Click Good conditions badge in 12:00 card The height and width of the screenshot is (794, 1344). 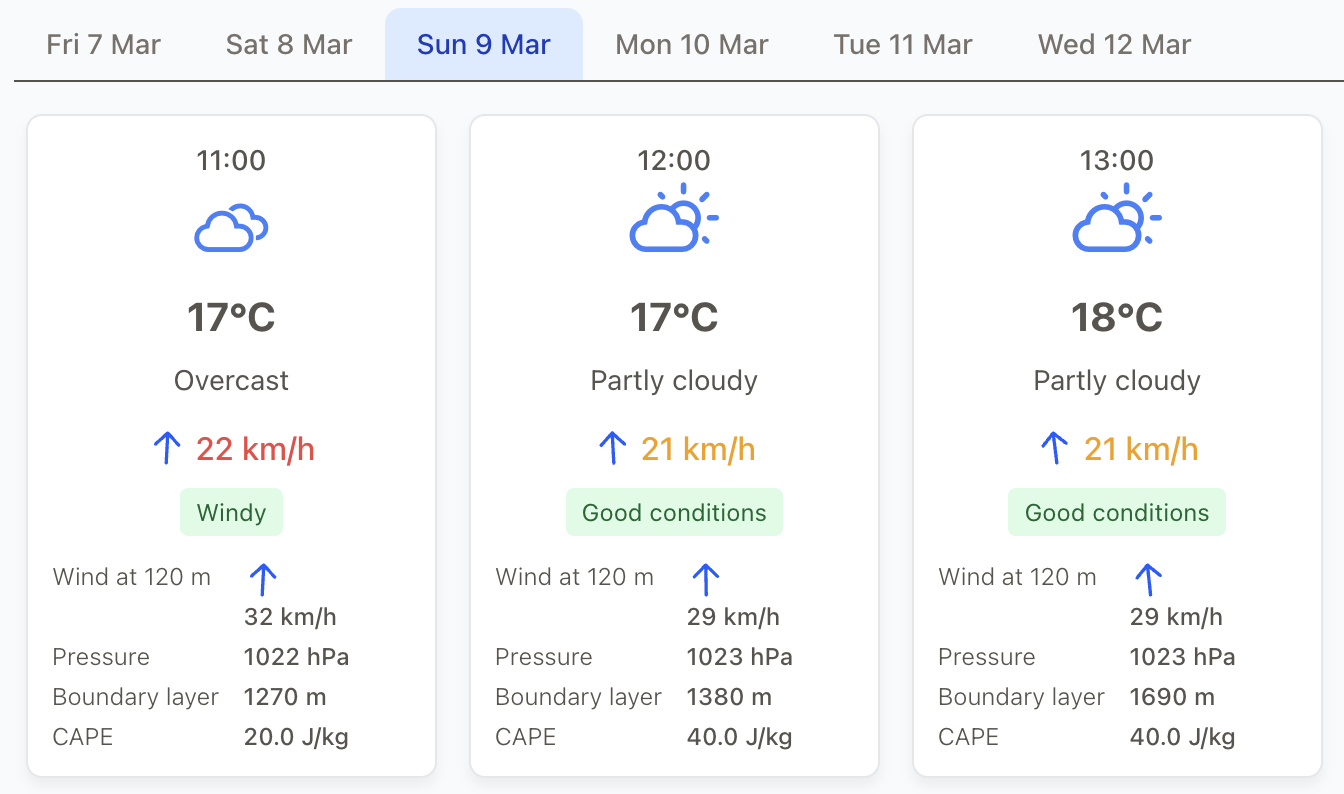tap(674, 513)
